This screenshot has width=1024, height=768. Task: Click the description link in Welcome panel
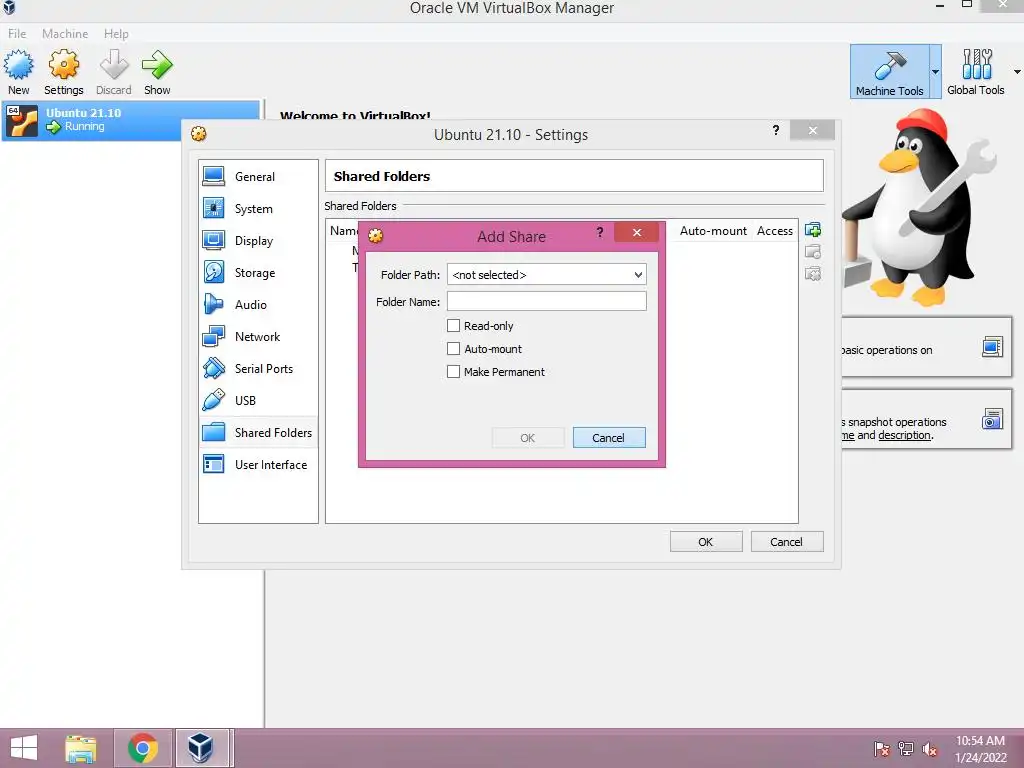(x=904, y=435)
